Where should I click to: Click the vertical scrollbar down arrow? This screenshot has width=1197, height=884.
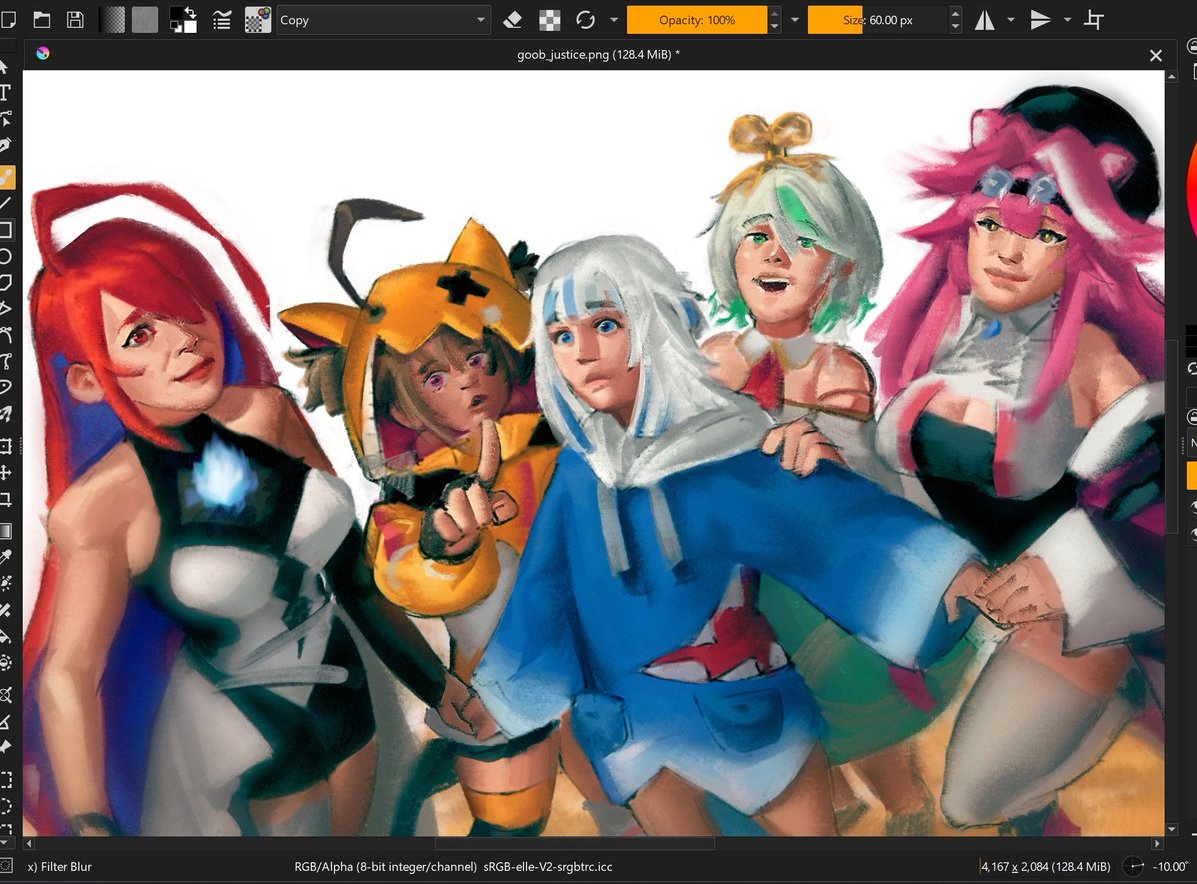coord(1172,829)
